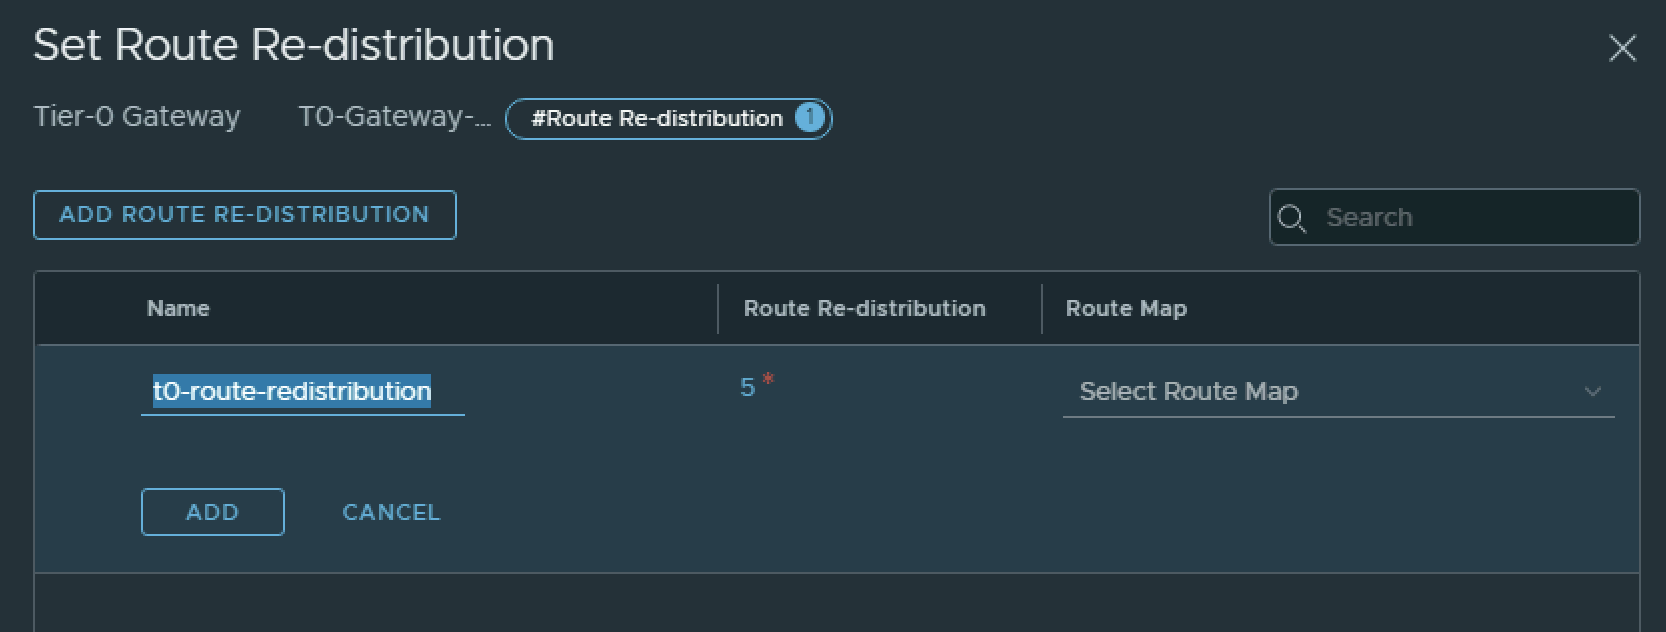Click the divider between Name and Route Re-distribution columns
Screen dimensions: 1666x632
(x=718, y=309)
